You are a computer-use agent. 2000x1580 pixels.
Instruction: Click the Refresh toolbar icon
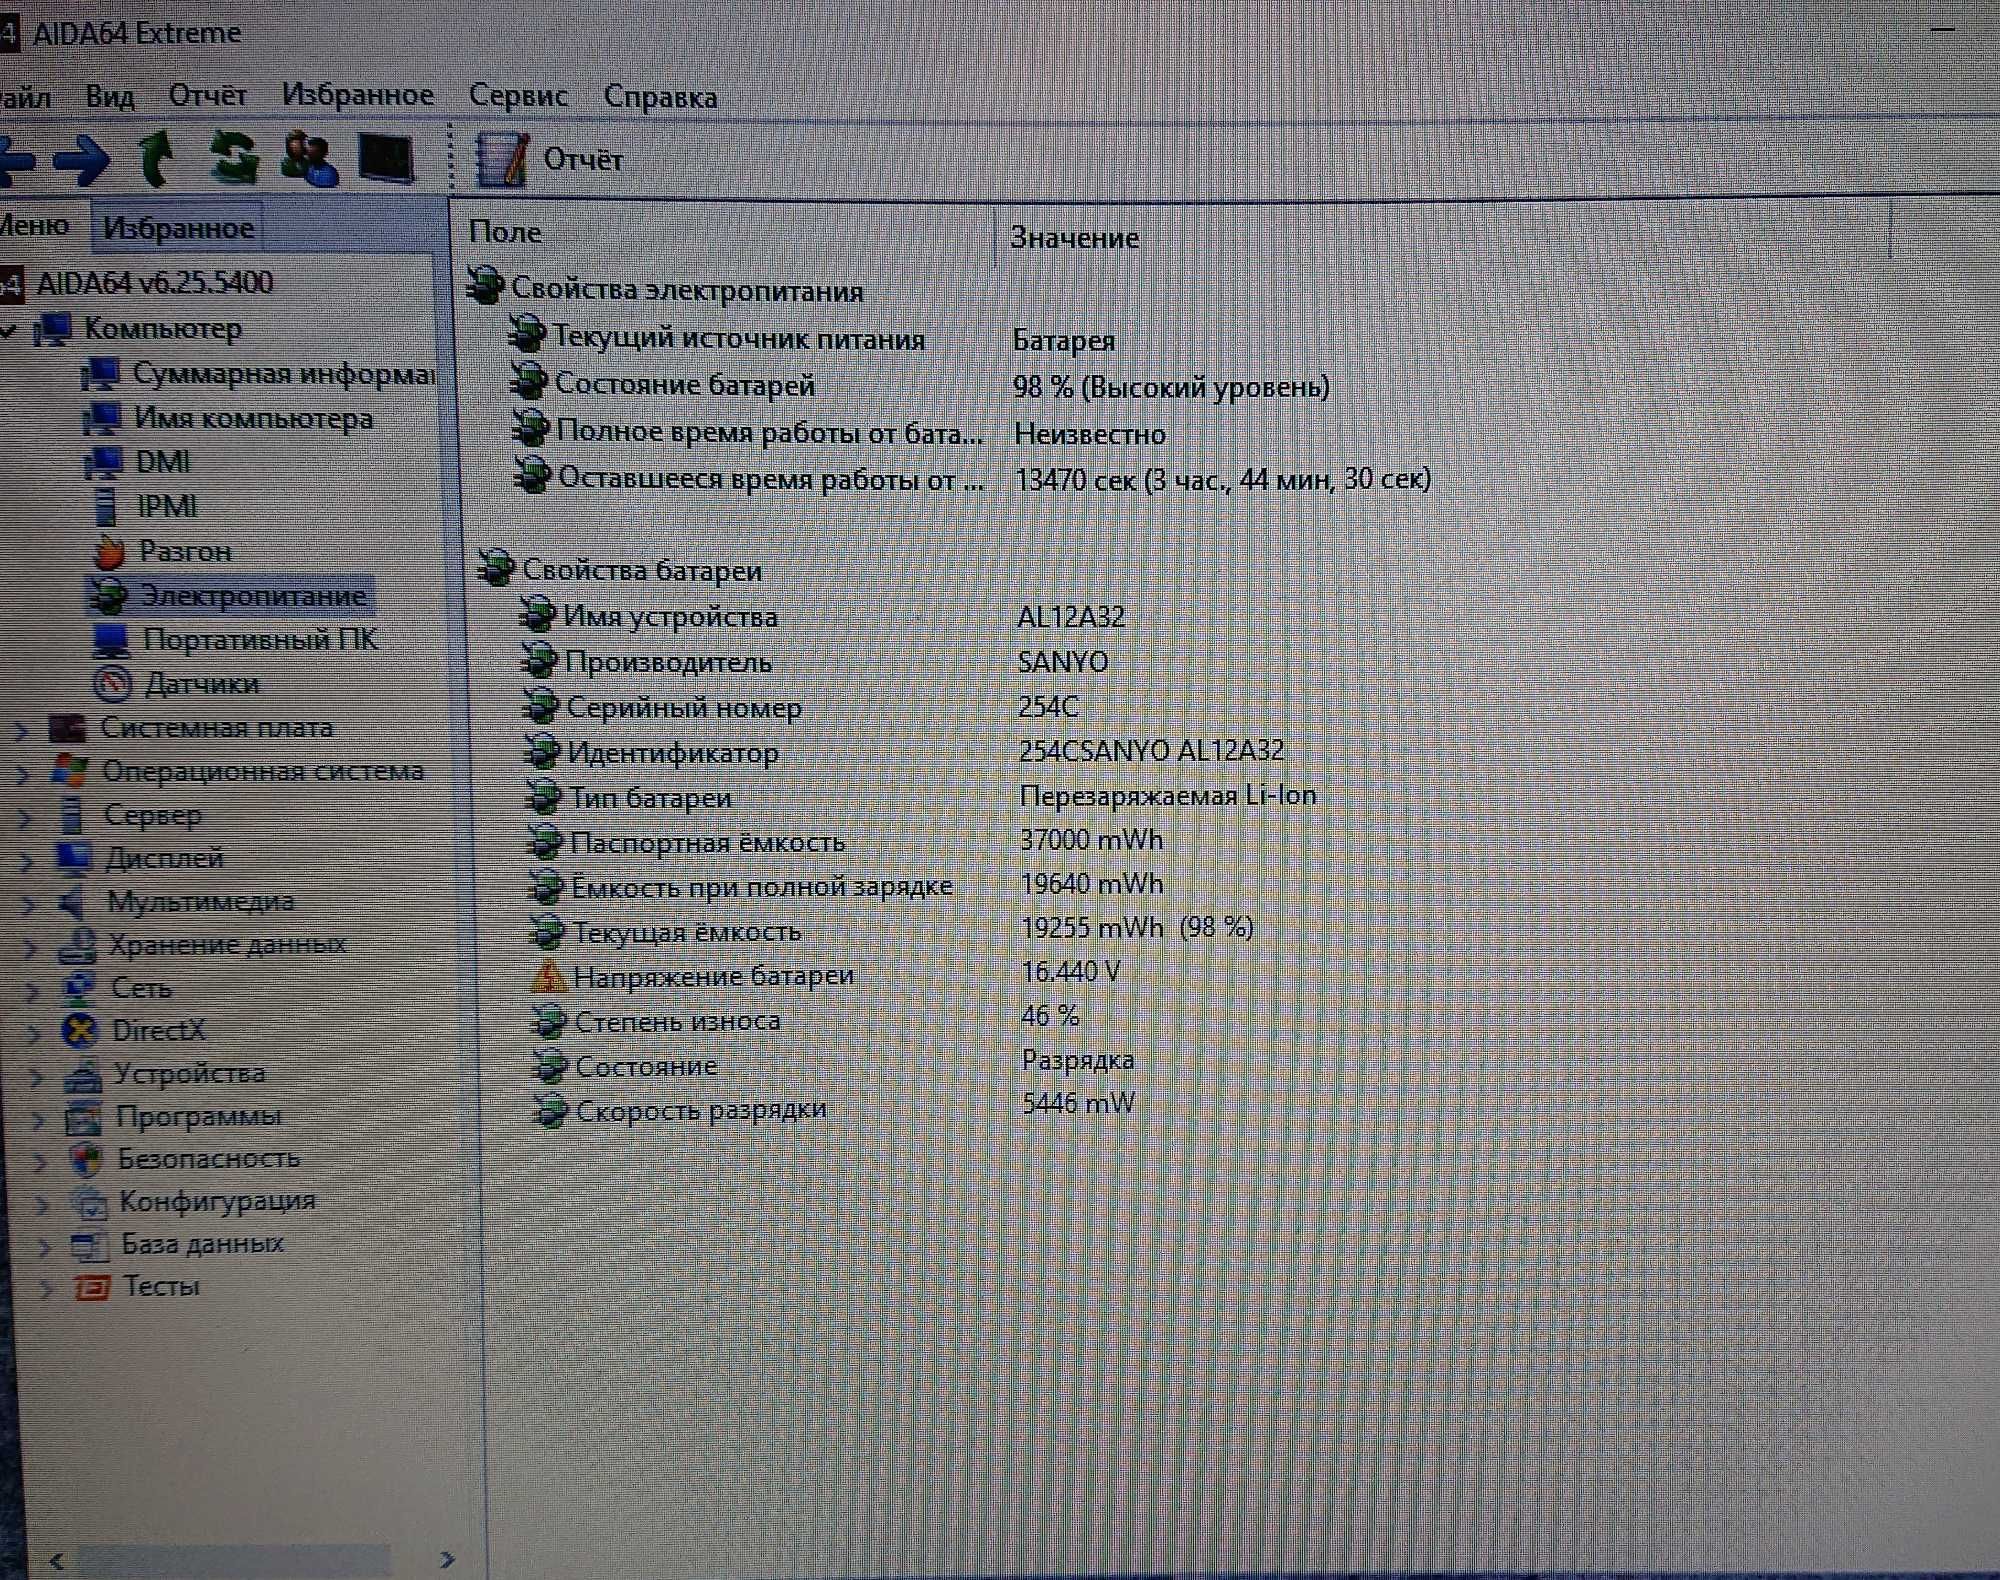[233, 158]
